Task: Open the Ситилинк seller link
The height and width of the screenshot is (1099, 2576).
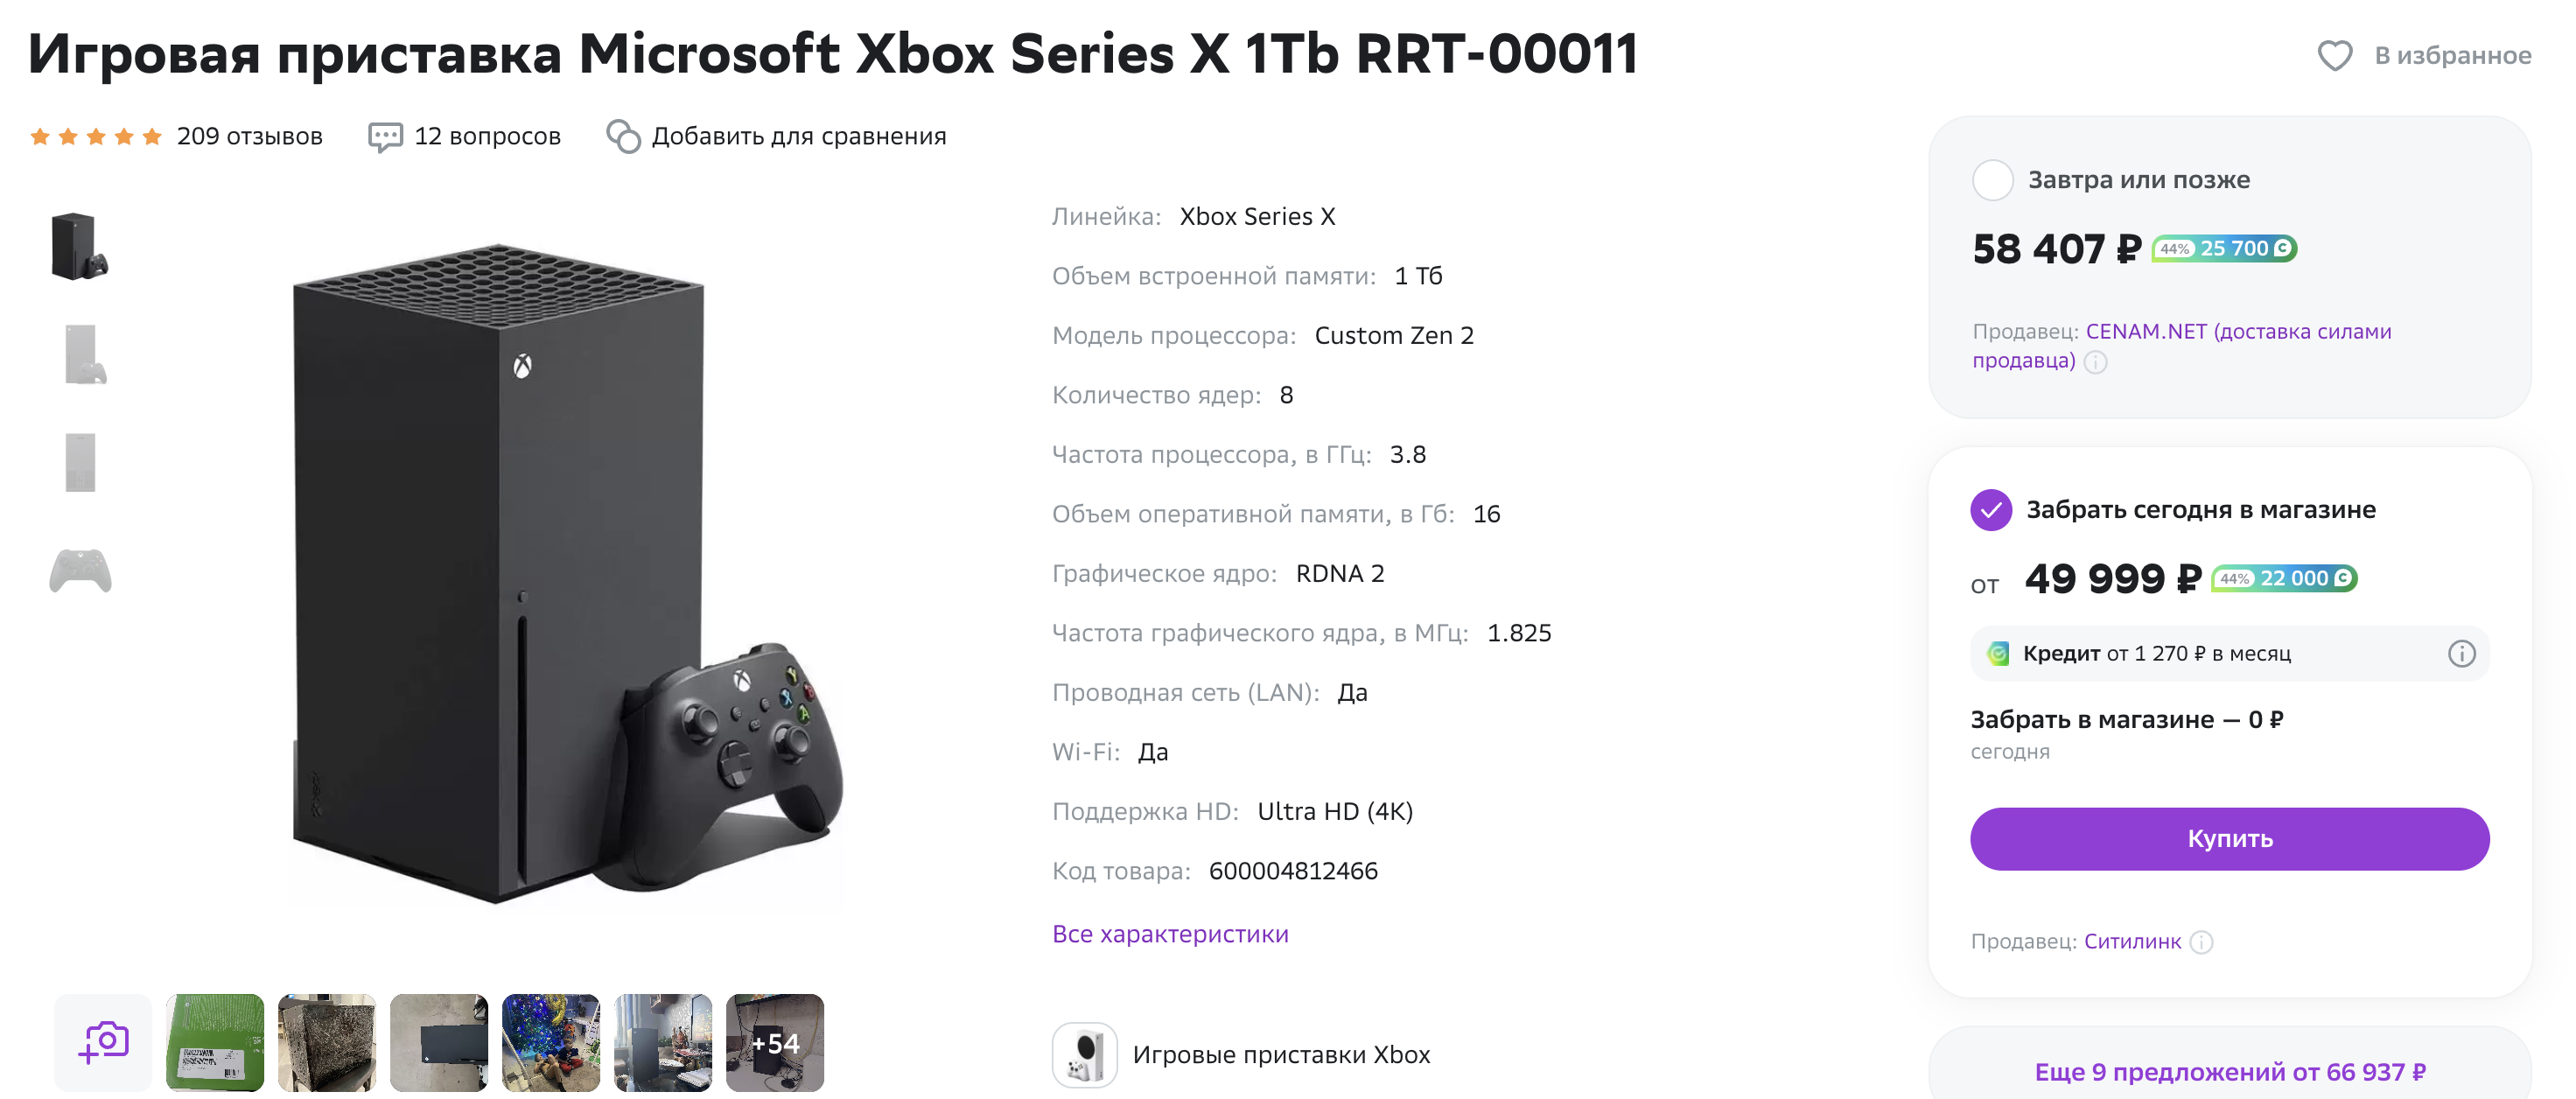Action: point(2132,941)
